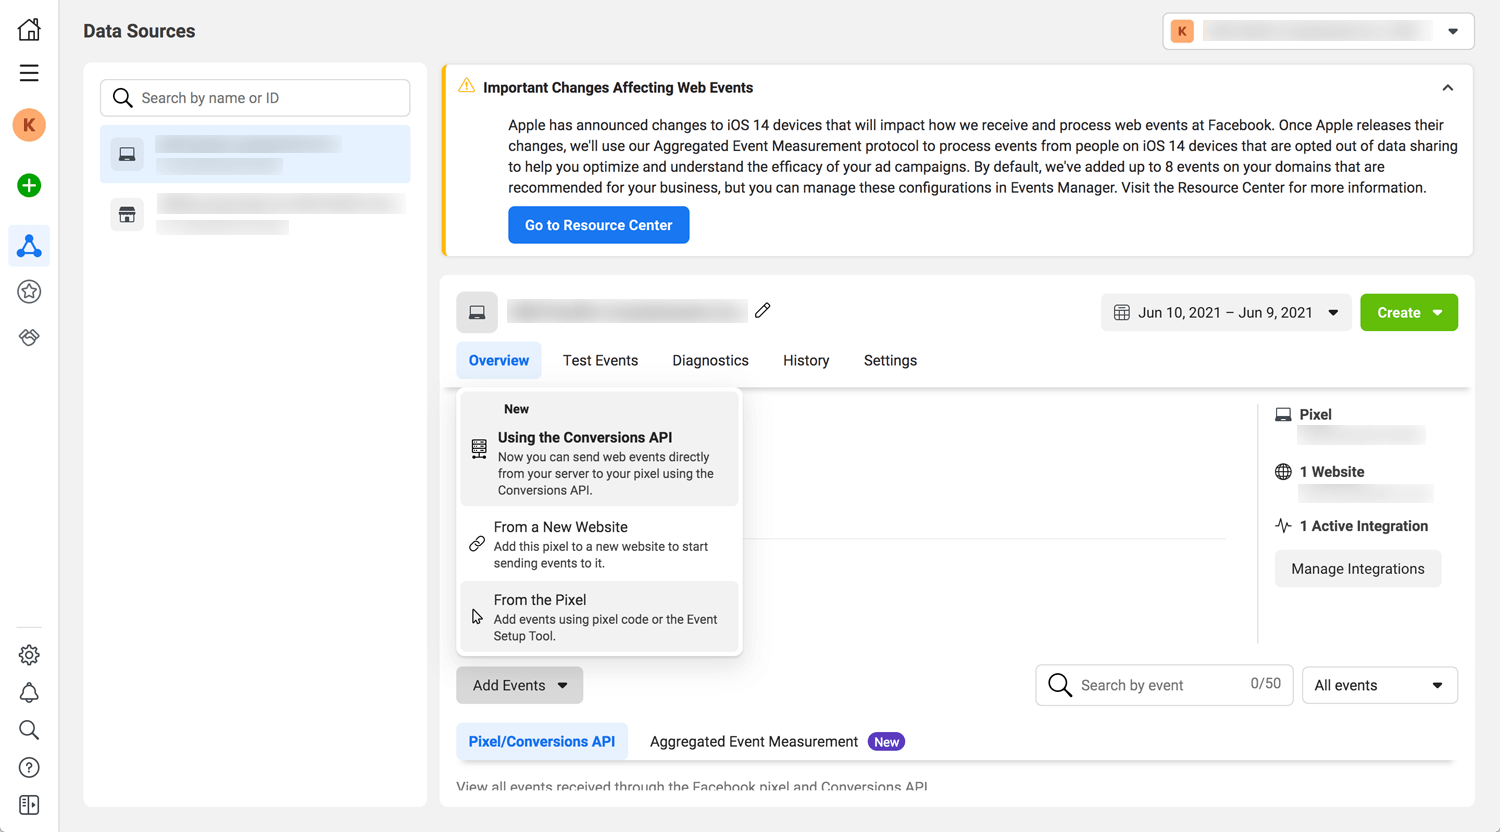Click the green plus connect data sources icon
Viewport: 1500px width, 832px height.
[29, 185]
